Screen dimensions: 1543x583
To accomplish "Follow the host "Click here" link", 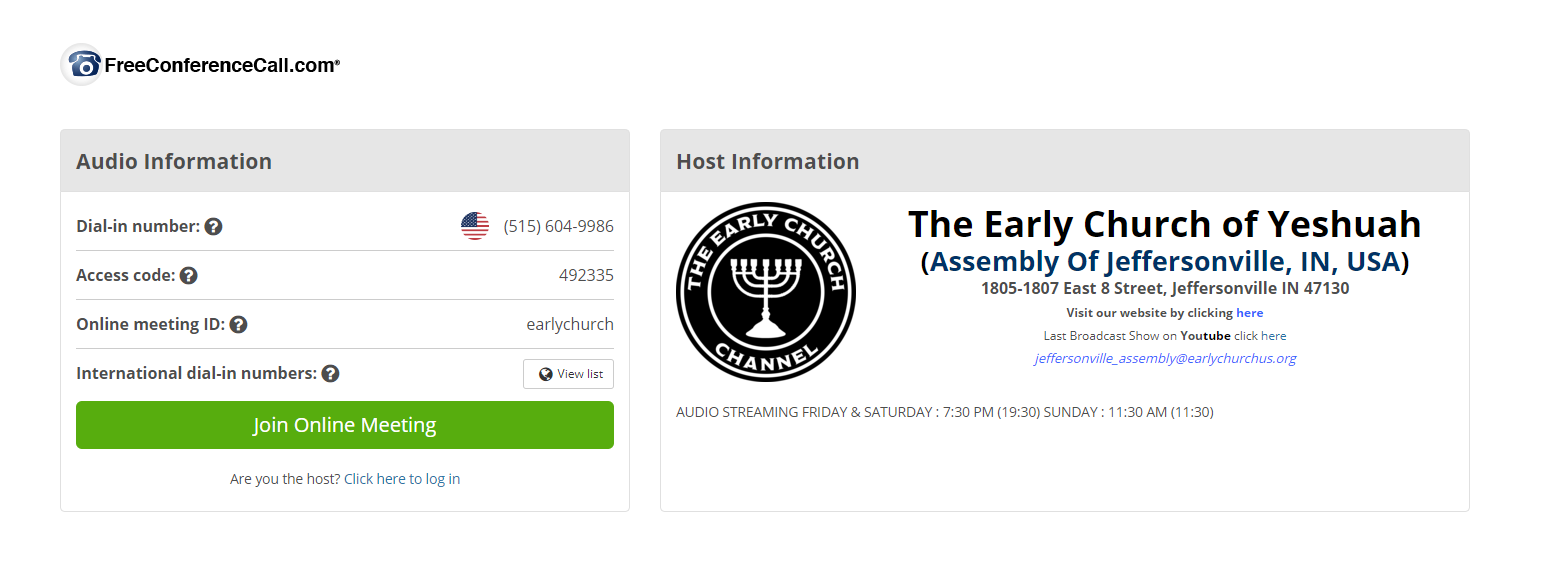I will click(375, 479).
